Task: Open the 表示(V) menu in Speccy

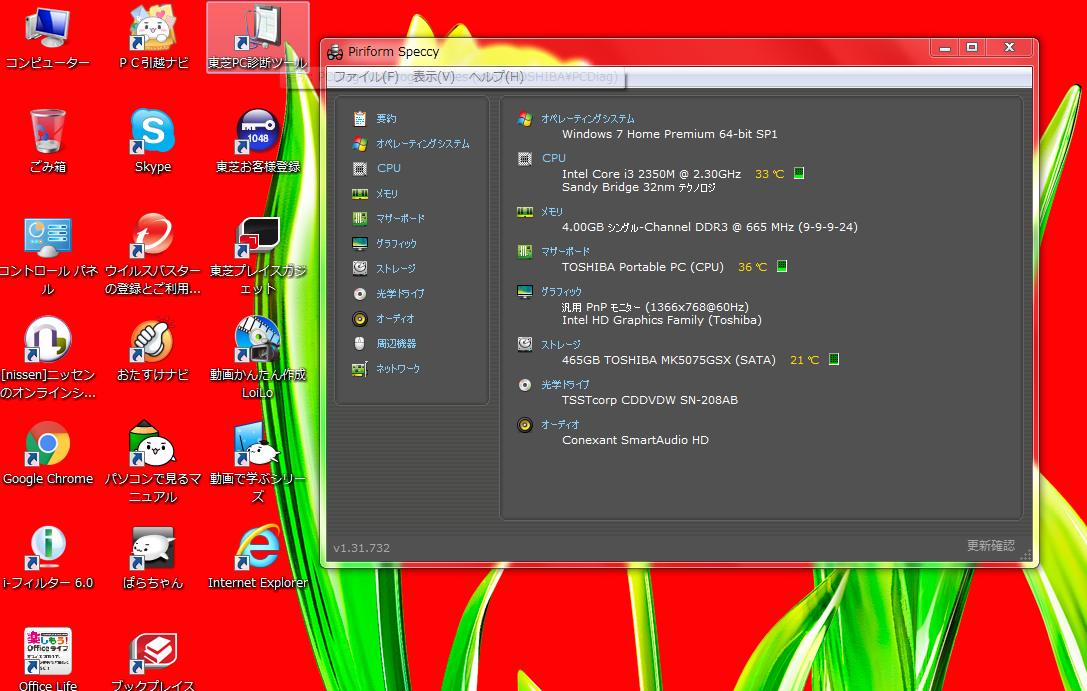Action: (x=433, y=76)
